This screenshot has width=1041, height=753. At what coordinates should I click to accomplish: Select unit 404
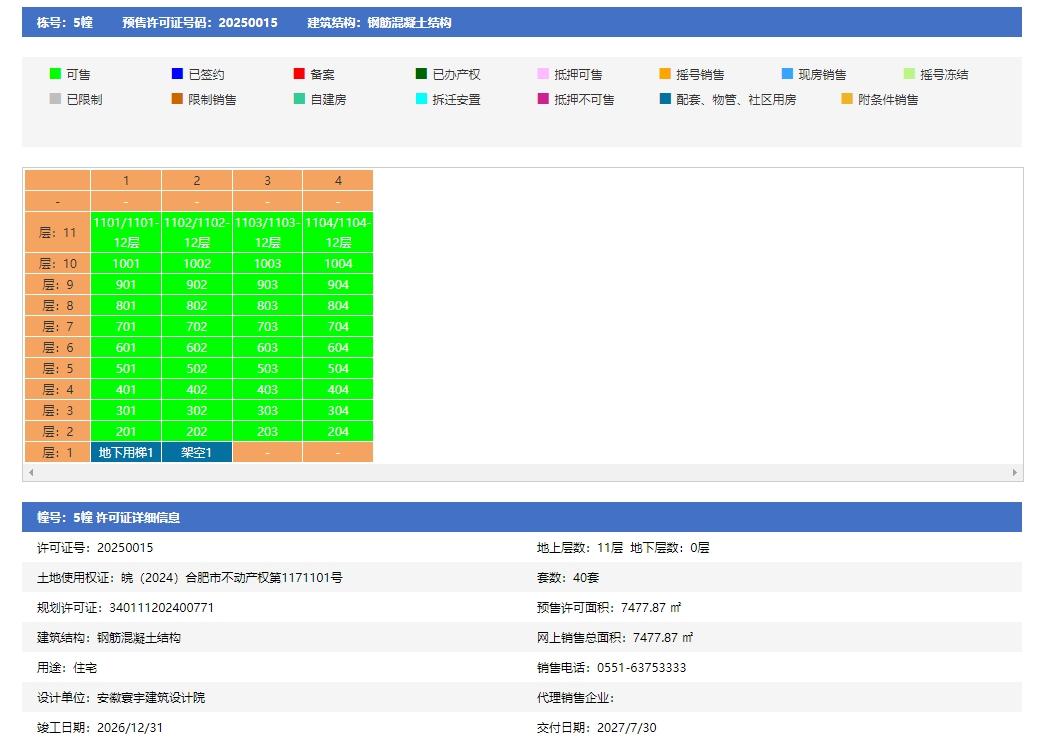(338, 390)
